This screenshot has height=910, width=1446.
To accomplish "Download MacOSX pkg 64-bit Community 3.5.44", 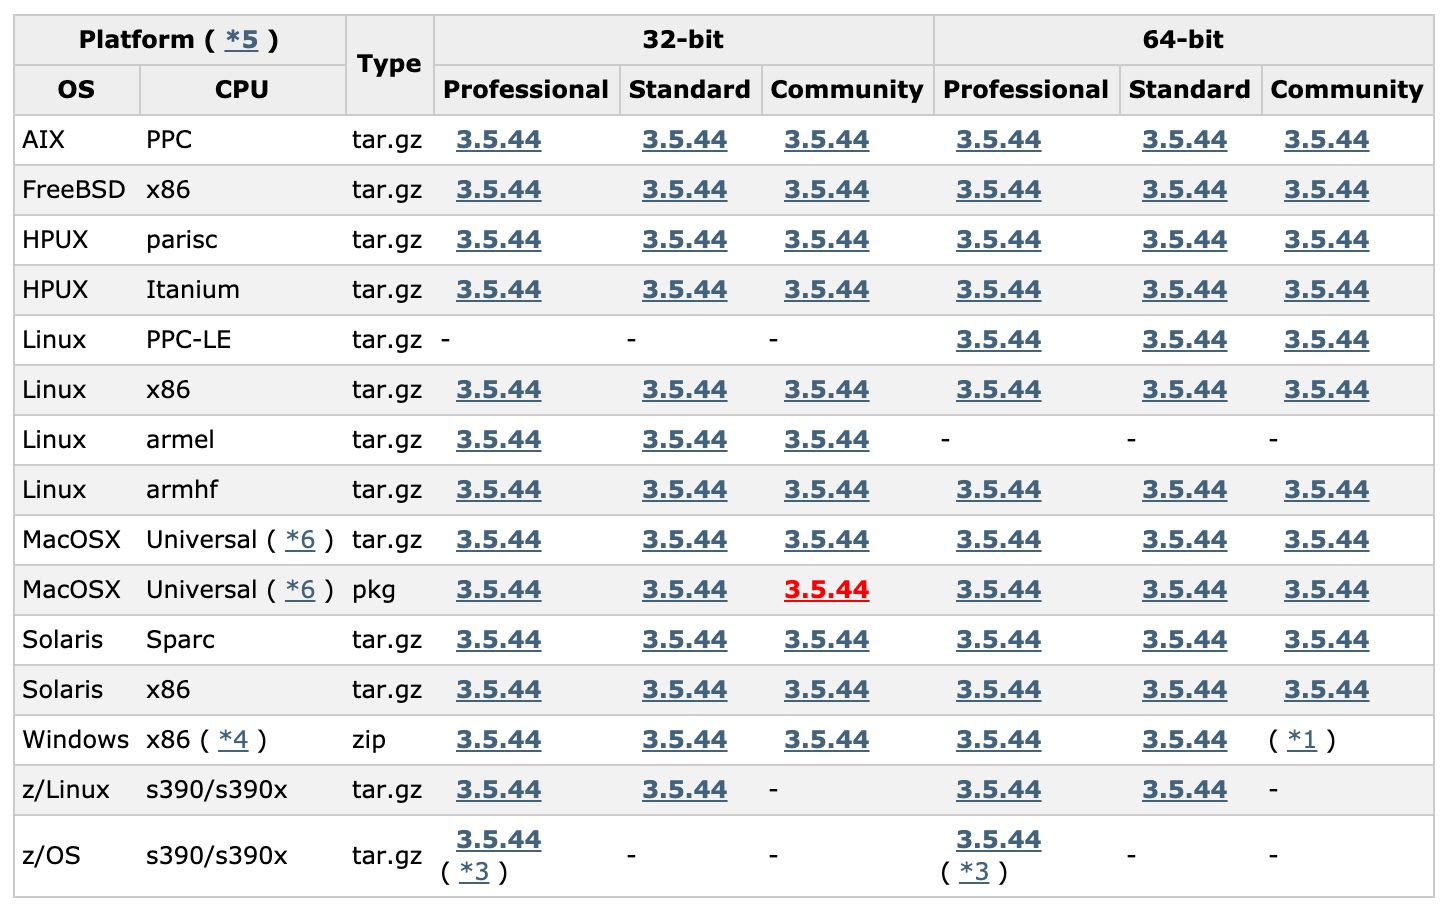I will tap(1326, 590).
